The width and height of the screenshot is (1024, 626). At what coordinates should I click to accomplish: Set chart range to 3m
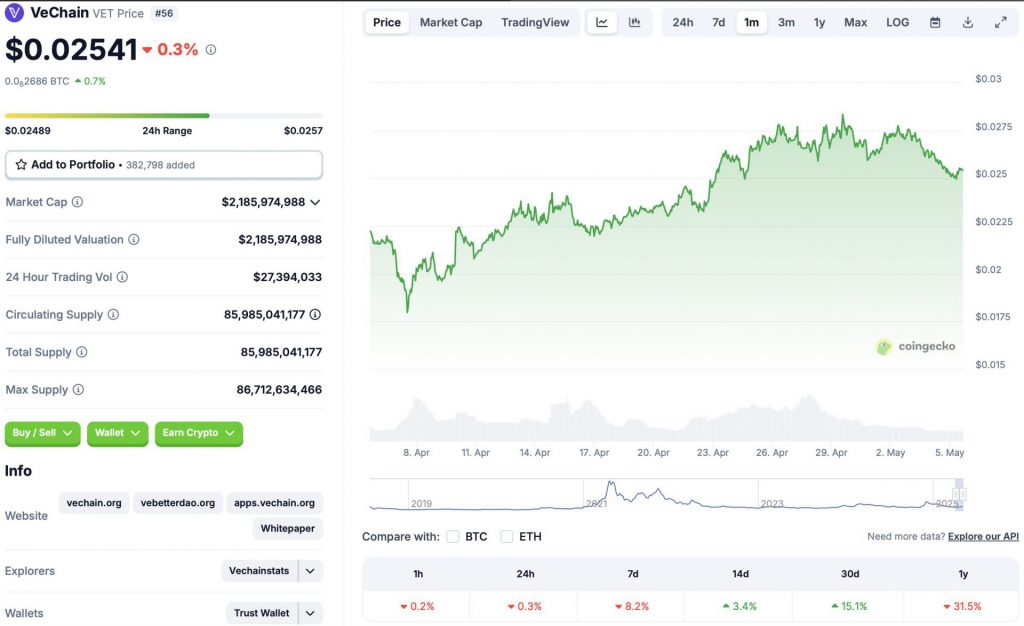[786, 22]
